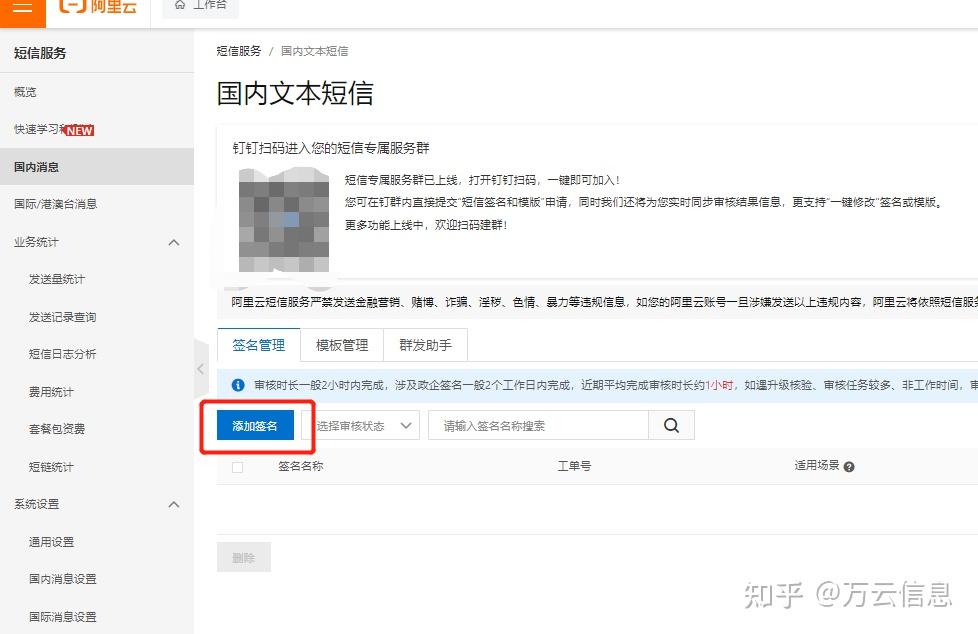The width and height of the screenshot is (978, 634).
Task: Click the search magnifier icon
Action: [671, 426]
